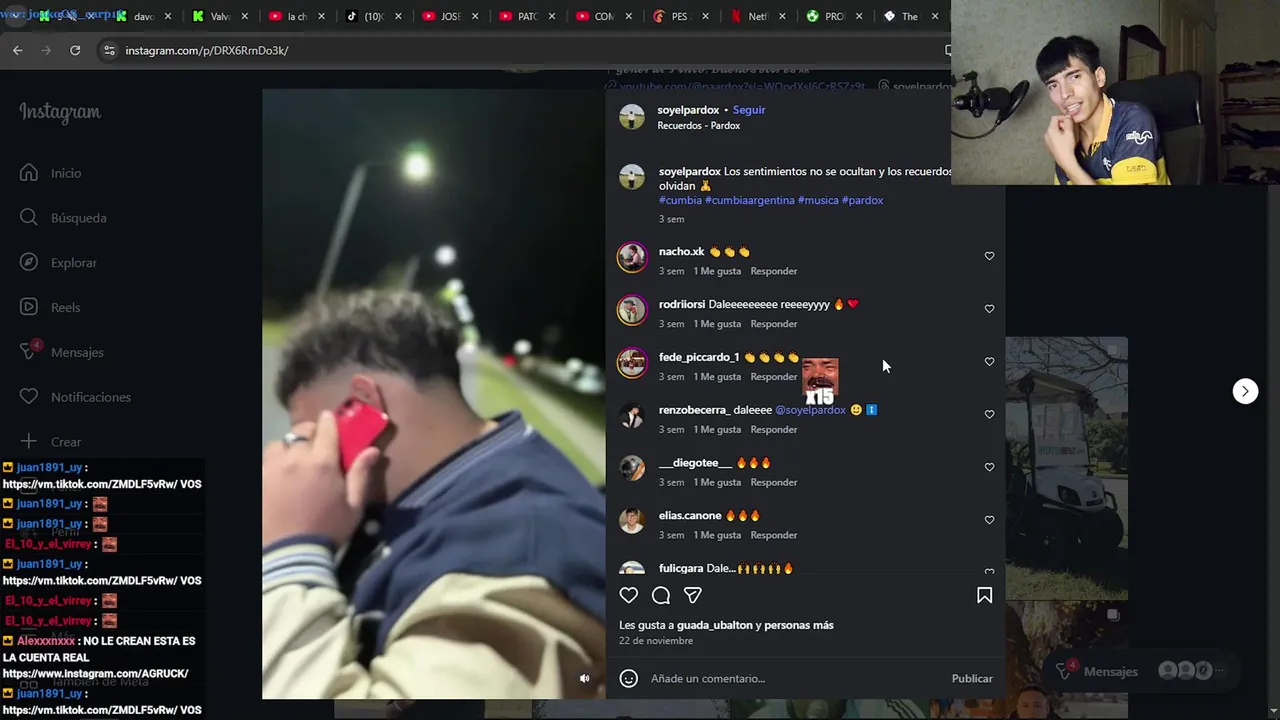
Task: Follow soyelpardox with Seguir link
Action: tap(749, 110)
